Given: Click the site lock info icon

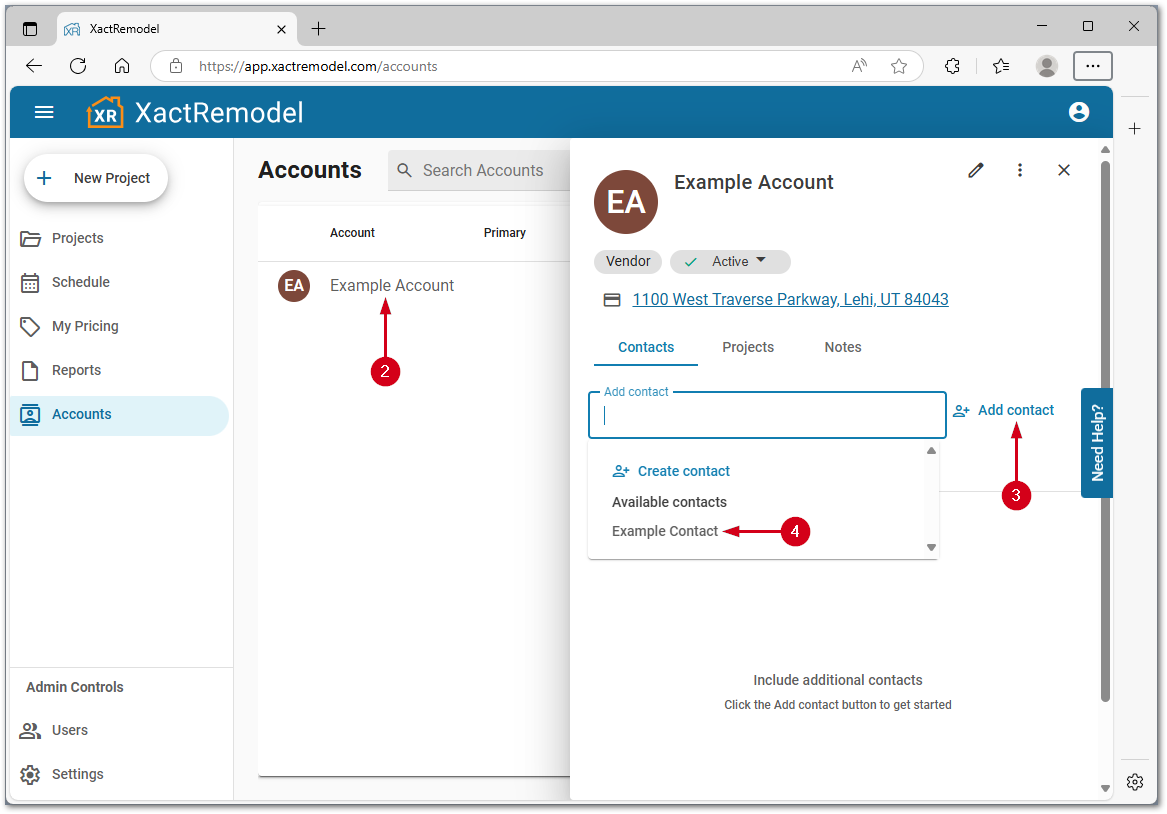Looking at the screenshot, I should 176,66.
